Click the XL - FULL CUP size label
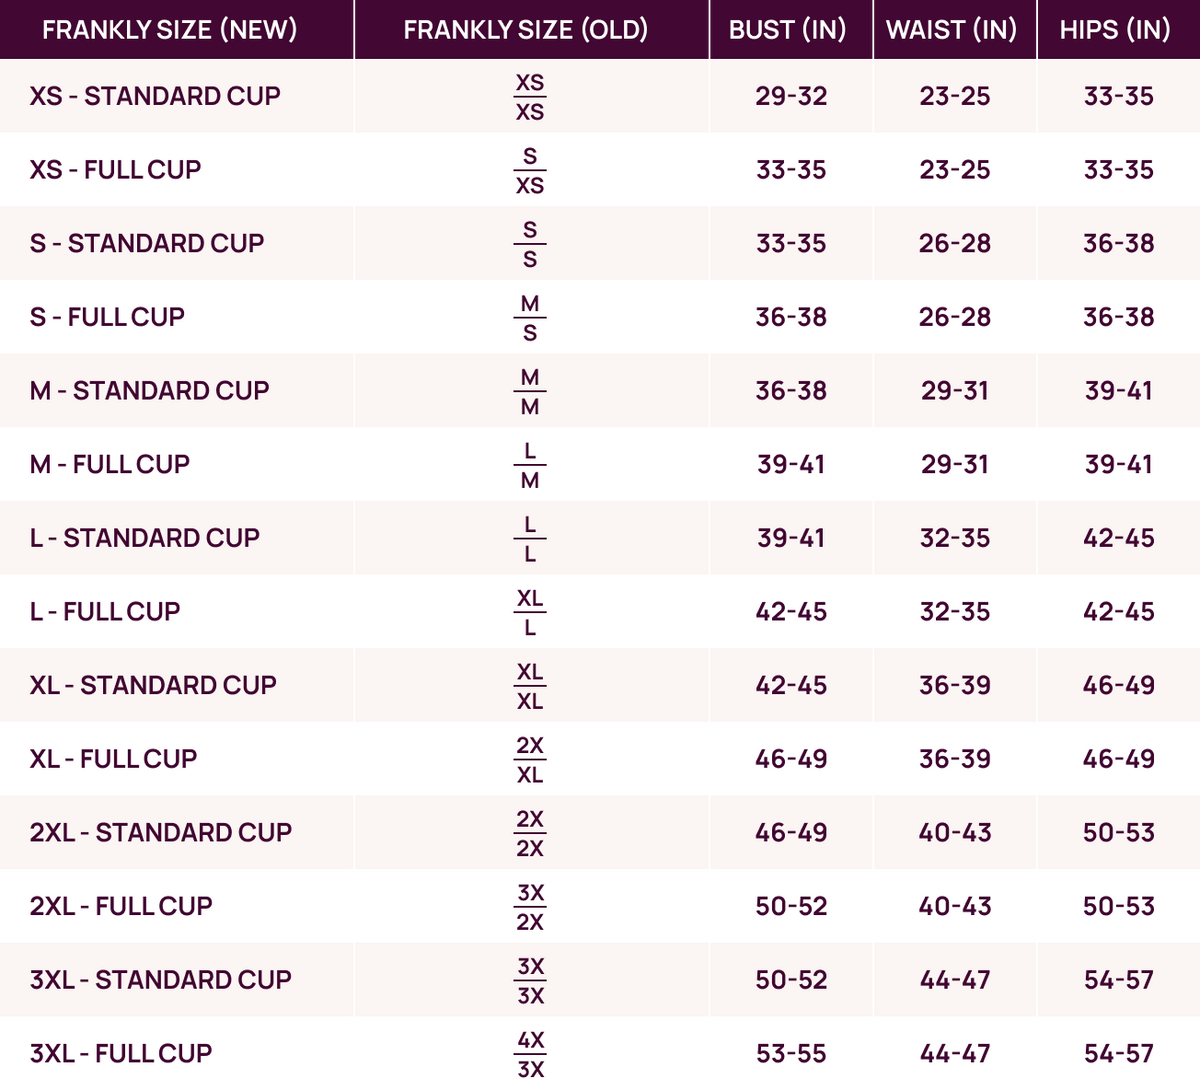Viewport: 1200px width, 1090px height. pos(113,759)
